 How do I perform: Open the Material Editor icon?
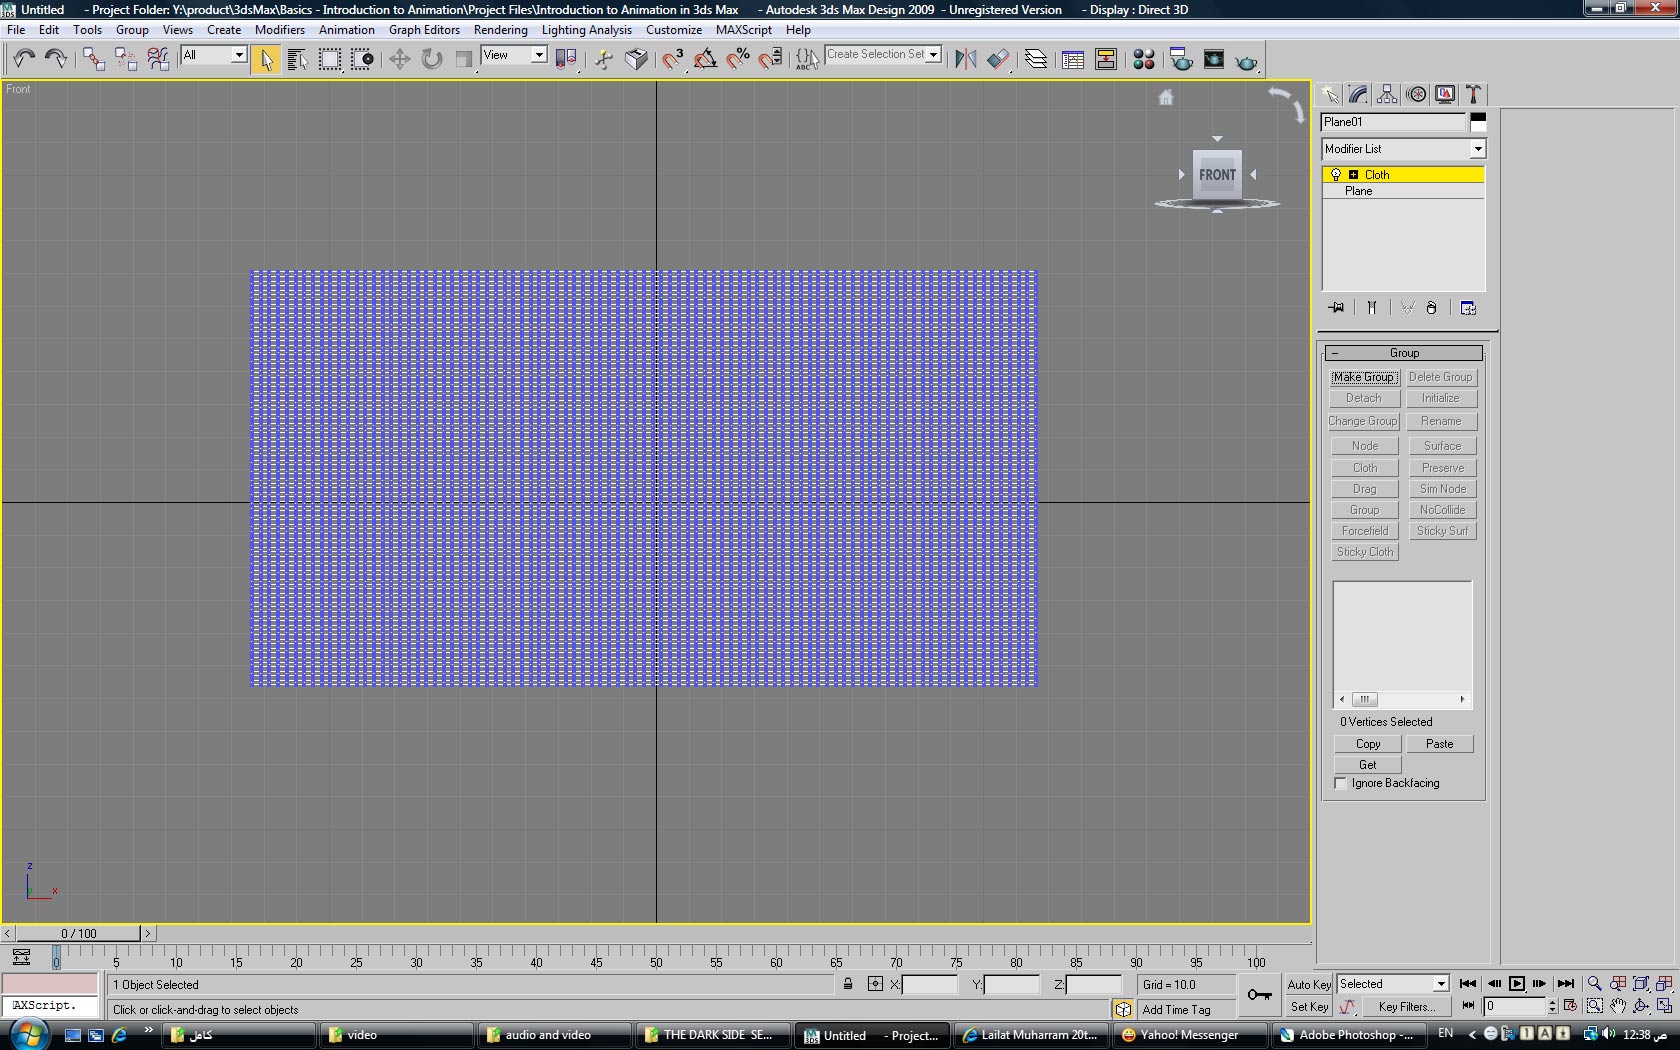[x=1143, y=60]
